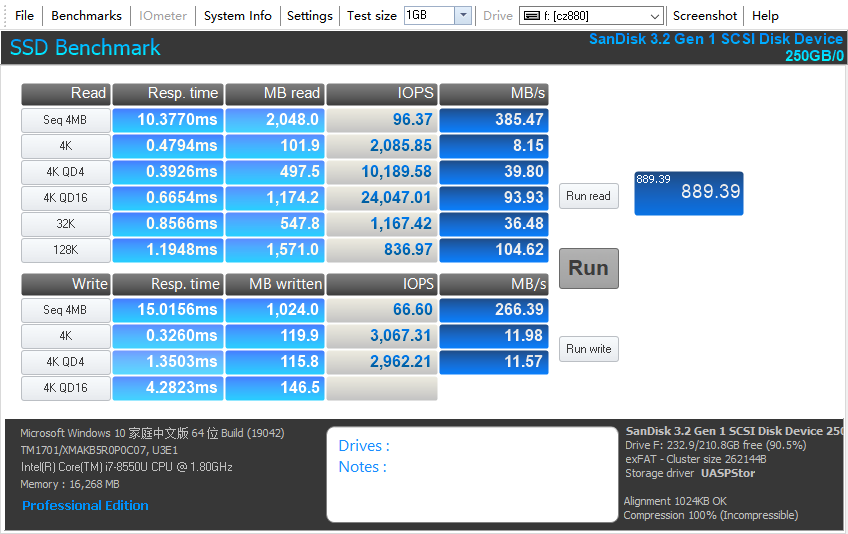Image resolution: width=848 pixels, height=534 pixels.
Task: Click the read 4K test button
Action: [66, 146]
